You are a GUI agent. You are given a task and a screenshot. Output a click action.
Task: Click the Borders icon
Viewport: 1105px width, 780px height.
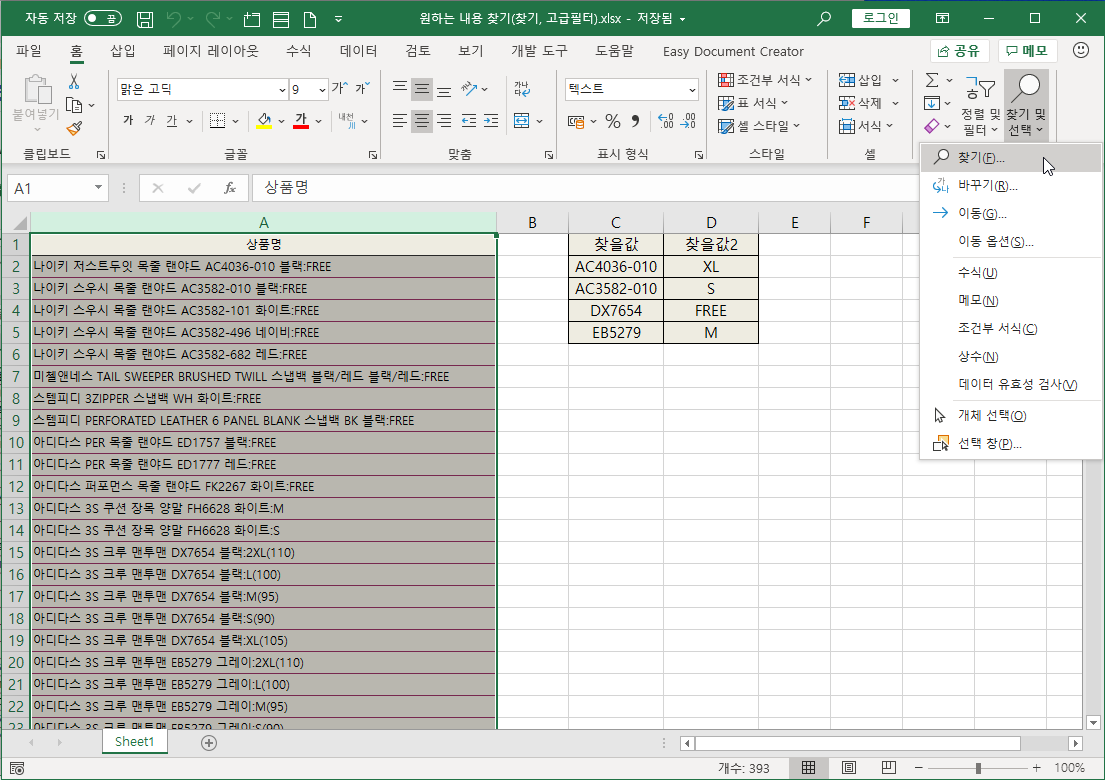tap(218, 120)
